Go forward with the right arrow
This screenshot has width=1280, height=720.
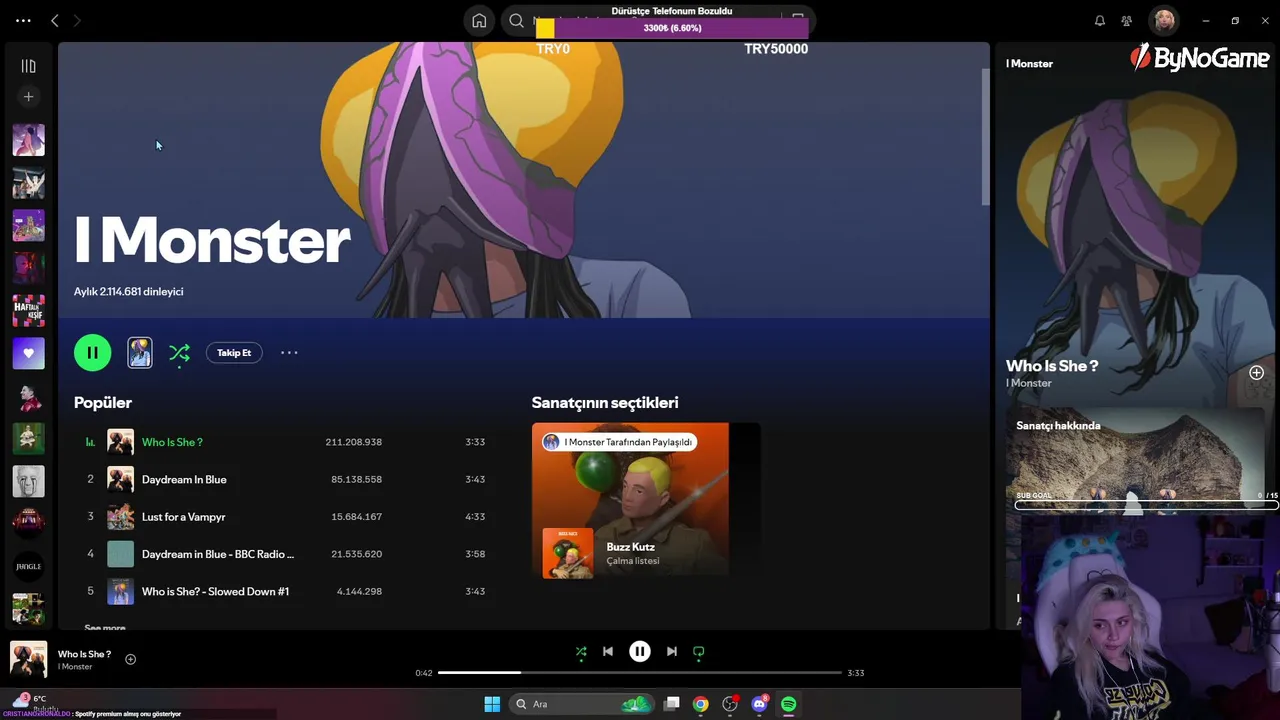coord(77,20)
